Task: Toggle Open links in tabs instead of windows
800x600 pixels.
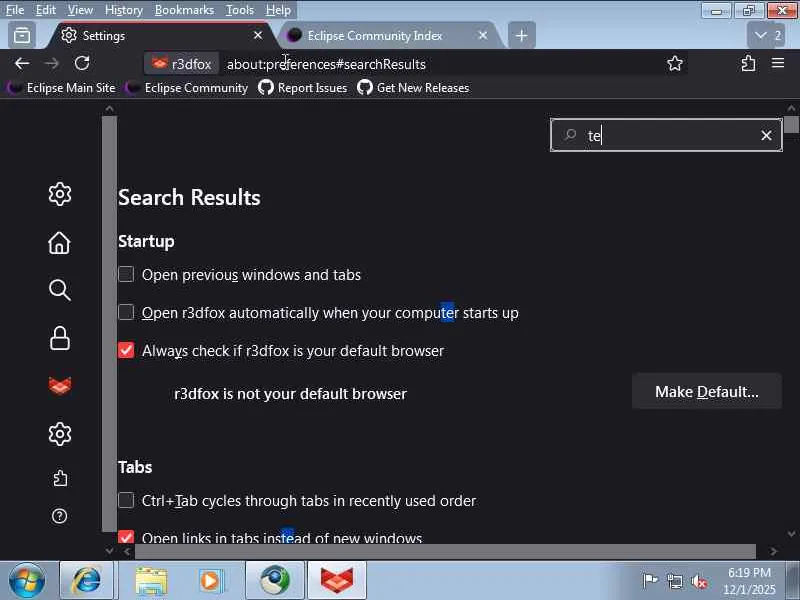Action: click(x=126, y=536)
